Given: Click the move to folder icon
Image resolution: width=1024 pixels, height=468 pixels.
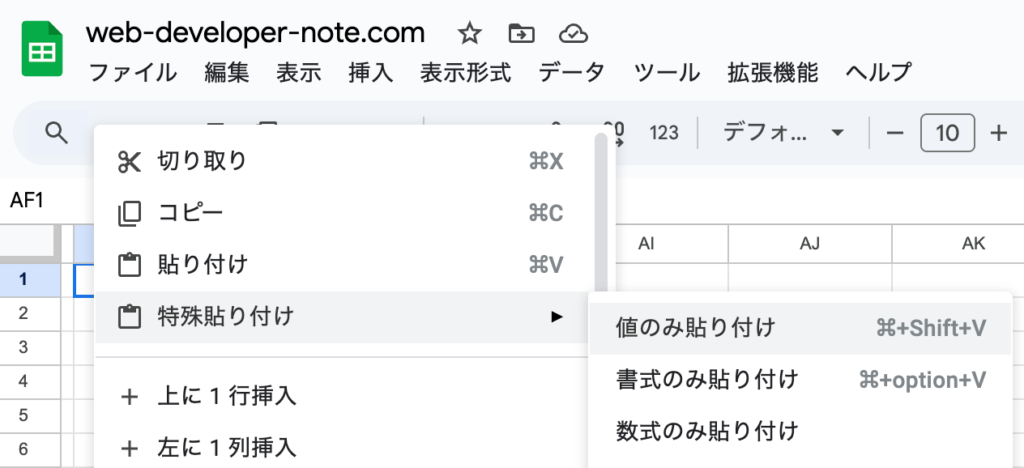Looking at the screenshot, I should coord(521,34).
